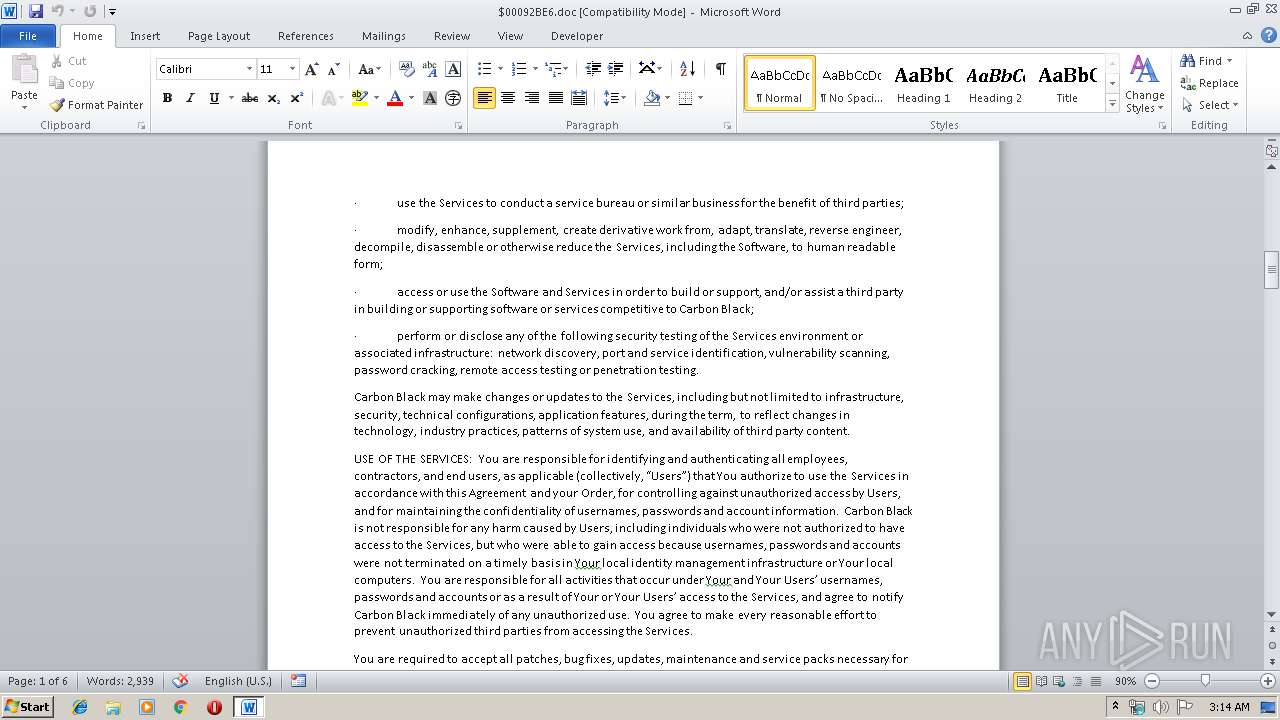Screen dimensions: 1280x720
Task: Open the Font name dropdown
Action: coord(249,69)
